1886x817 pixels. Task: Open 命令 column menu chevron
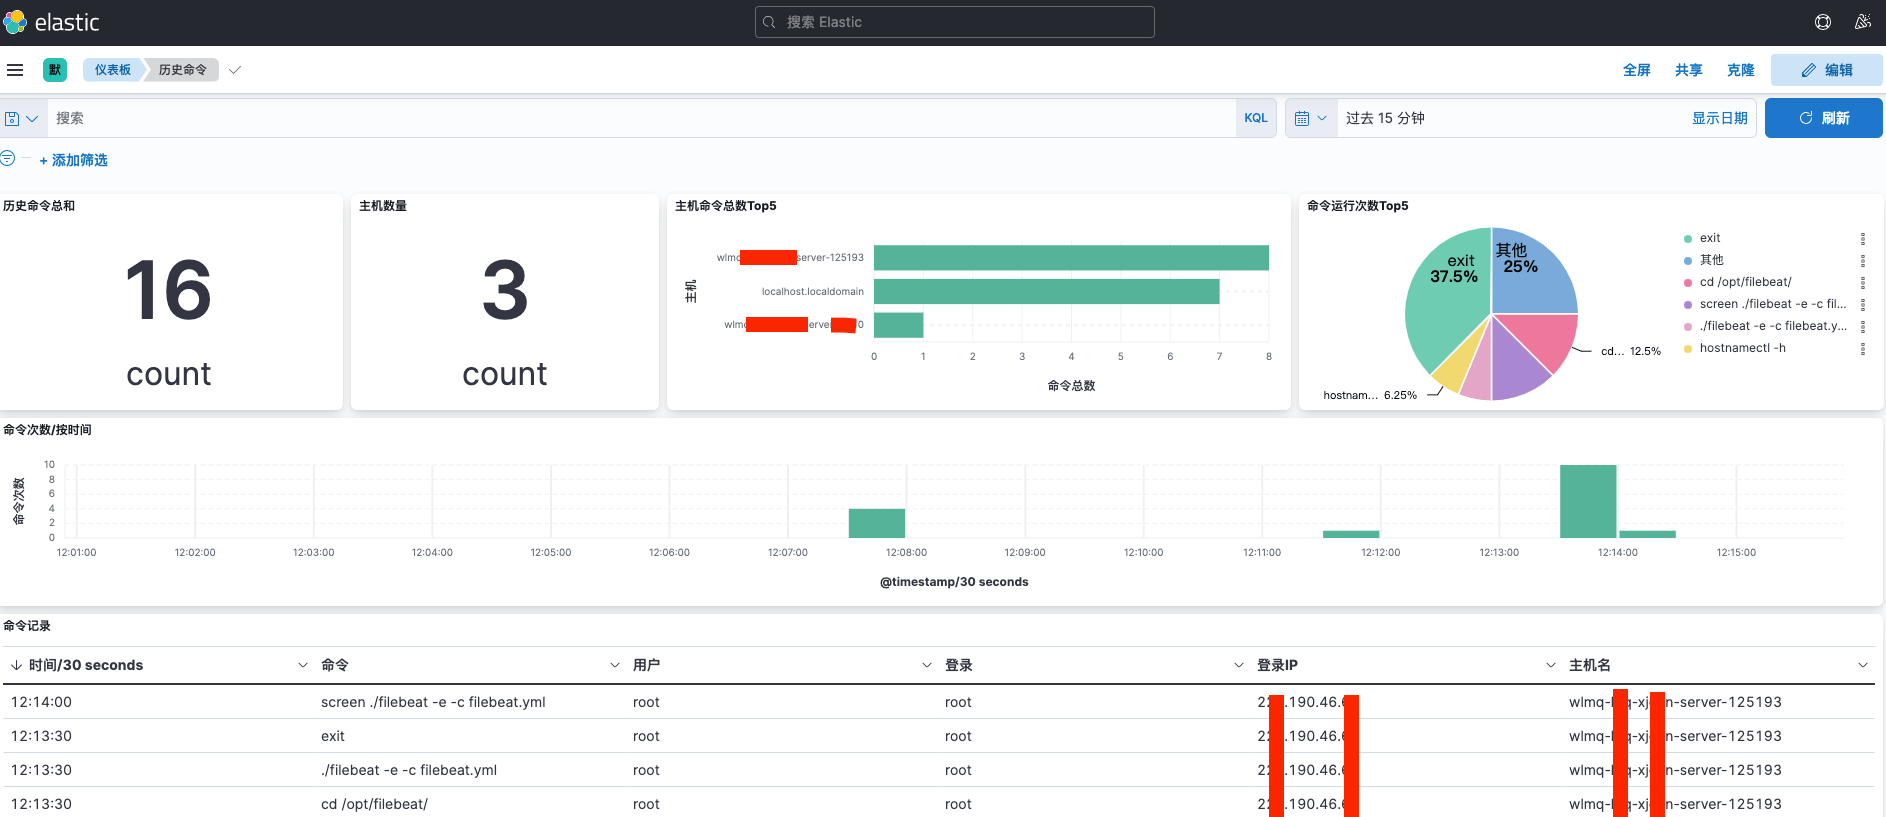[x=615, y=665]
